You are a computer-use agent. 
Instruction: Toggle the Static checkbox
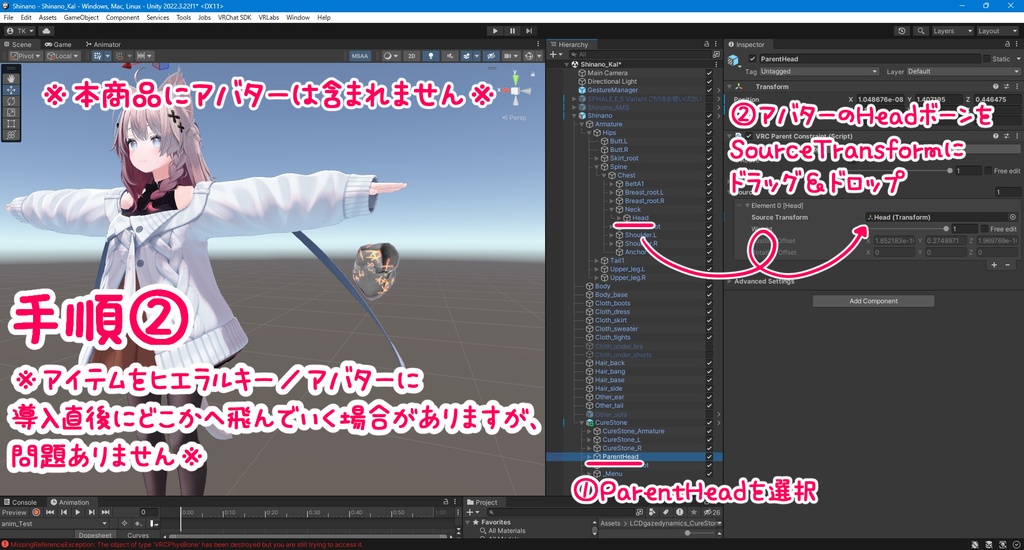(986, 59)
